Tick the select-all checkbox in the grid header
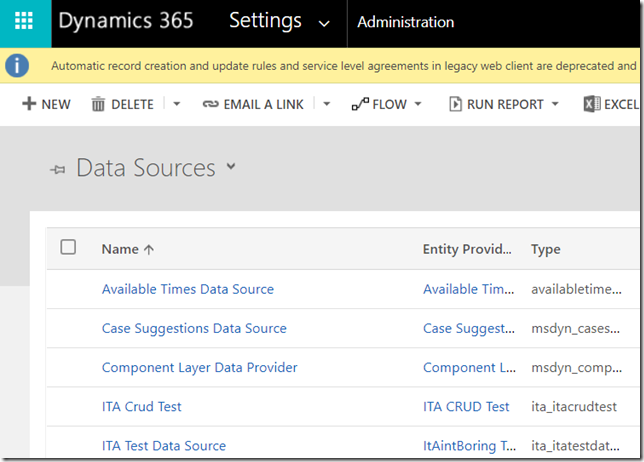This screenshot has height=462, width=644. pos(68,247)
